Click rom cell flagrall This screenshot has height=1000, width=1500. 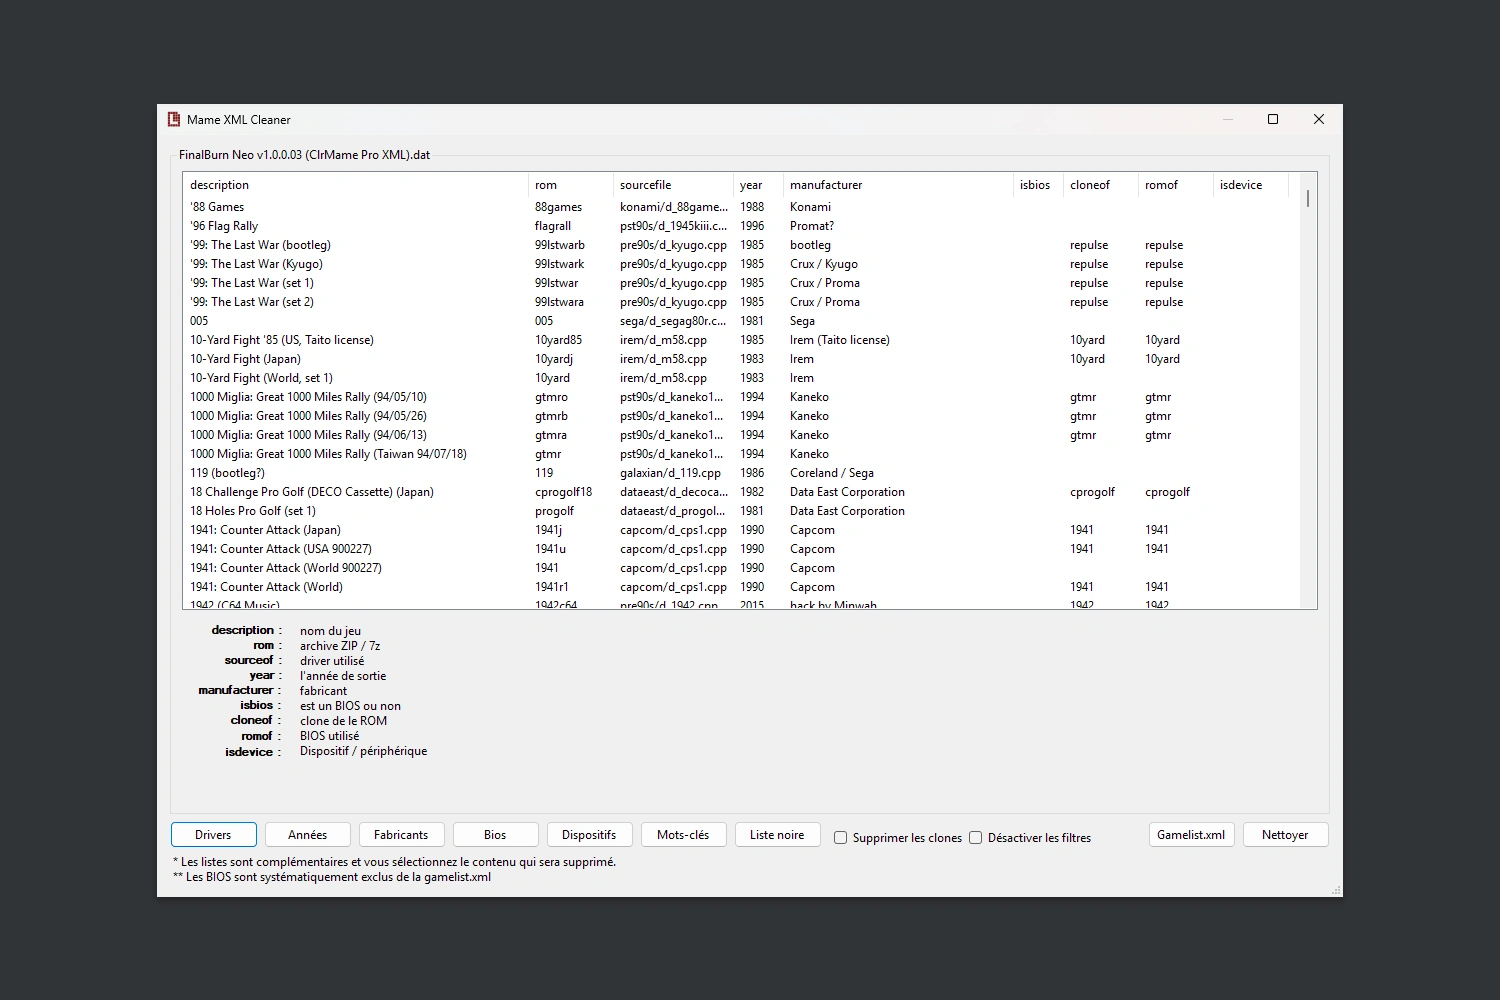[x=553, y=226]
